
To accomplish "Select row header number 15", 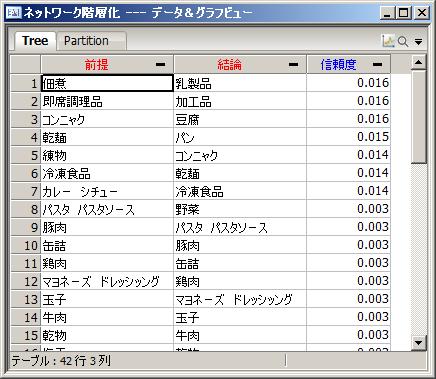I will (x=26, y=335).
